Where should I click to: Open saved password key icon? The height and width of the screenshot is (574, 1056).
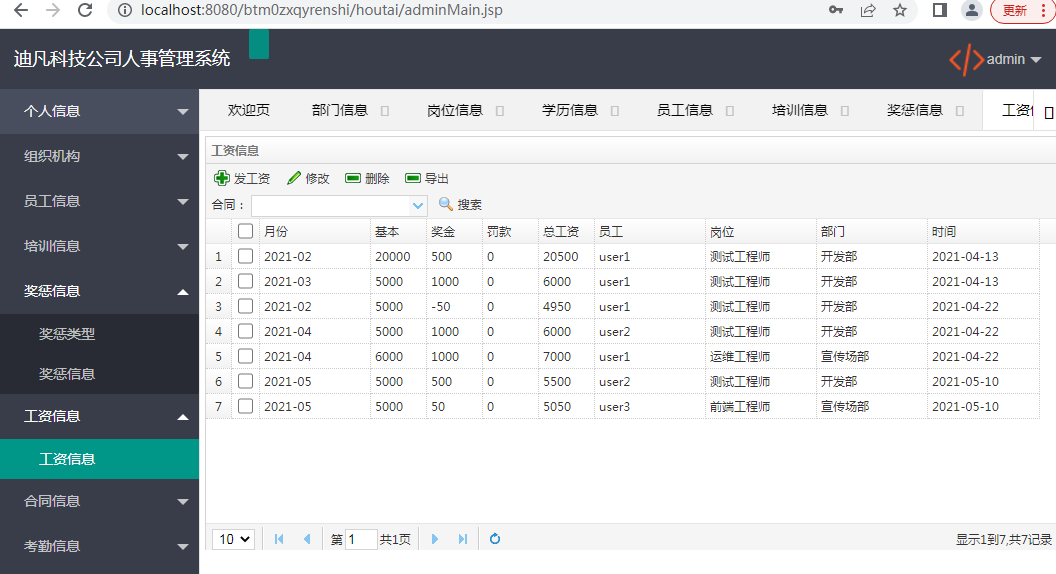[836, 10]
